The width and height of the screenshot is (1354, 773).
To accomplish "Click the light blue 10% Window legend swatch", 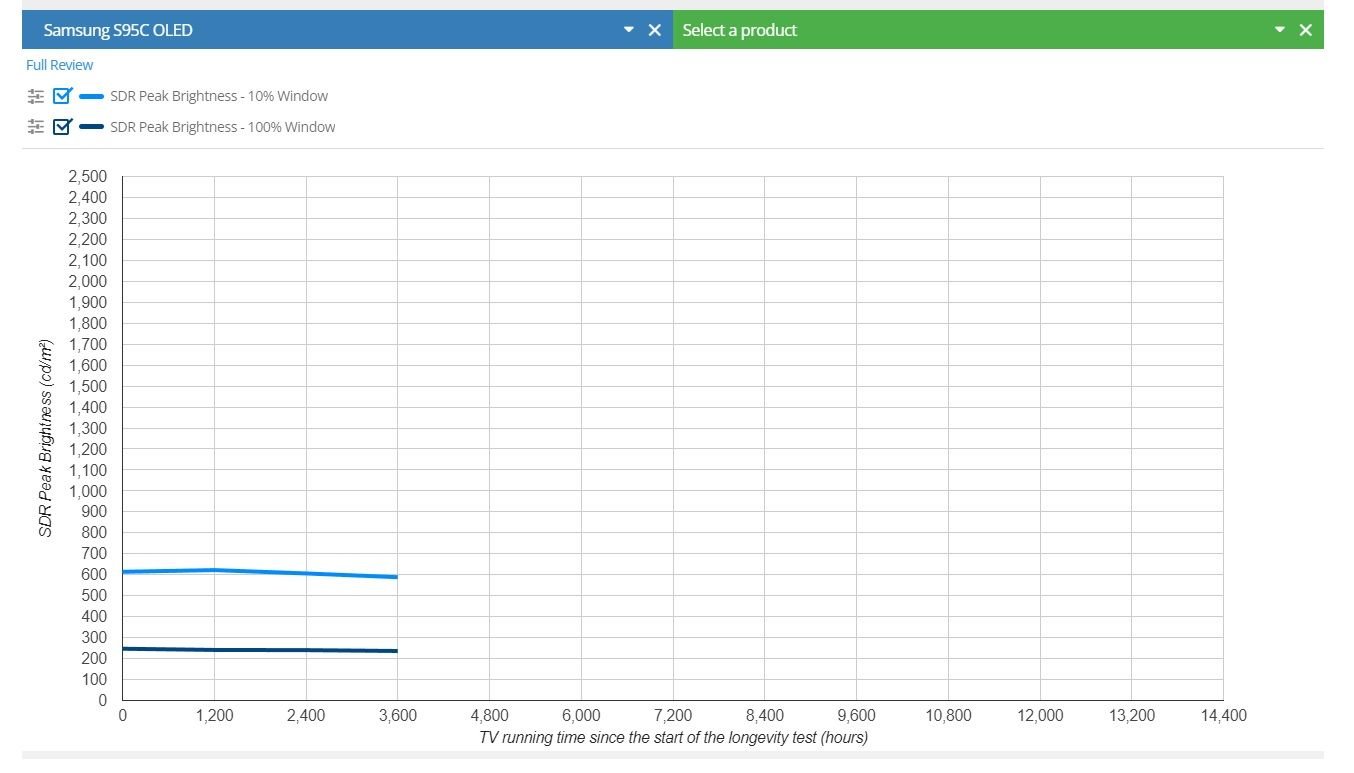I will coord(91,97).
